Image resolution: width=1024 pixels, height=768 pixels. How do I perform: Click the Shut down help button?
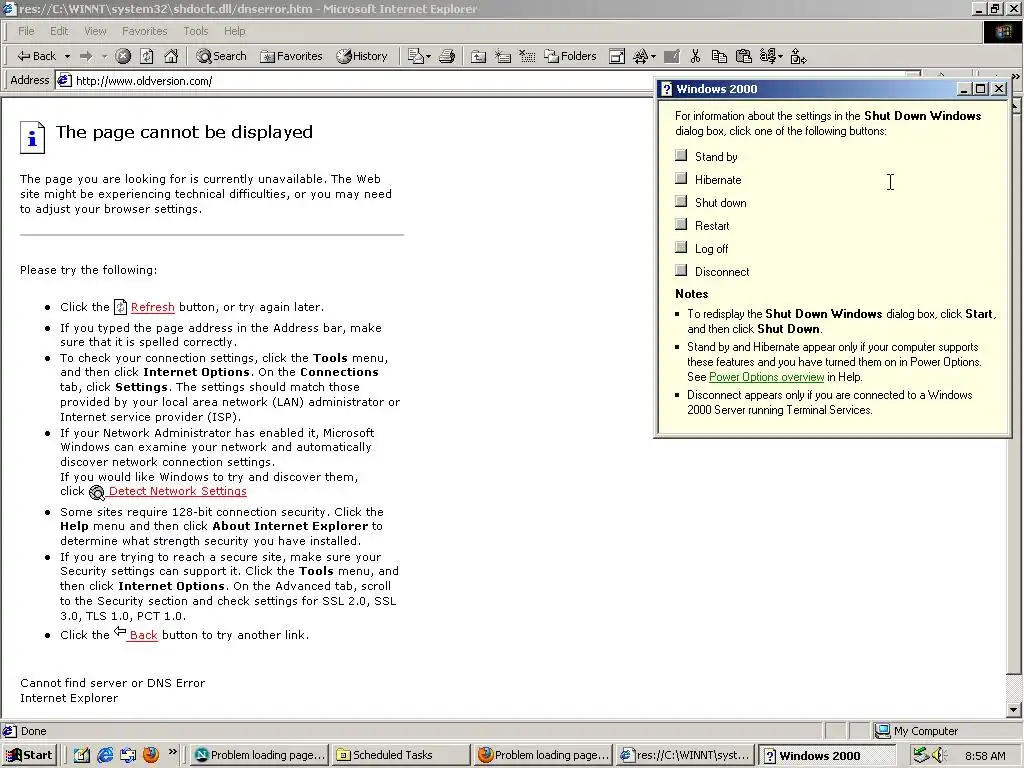click(x=681, y=201)
